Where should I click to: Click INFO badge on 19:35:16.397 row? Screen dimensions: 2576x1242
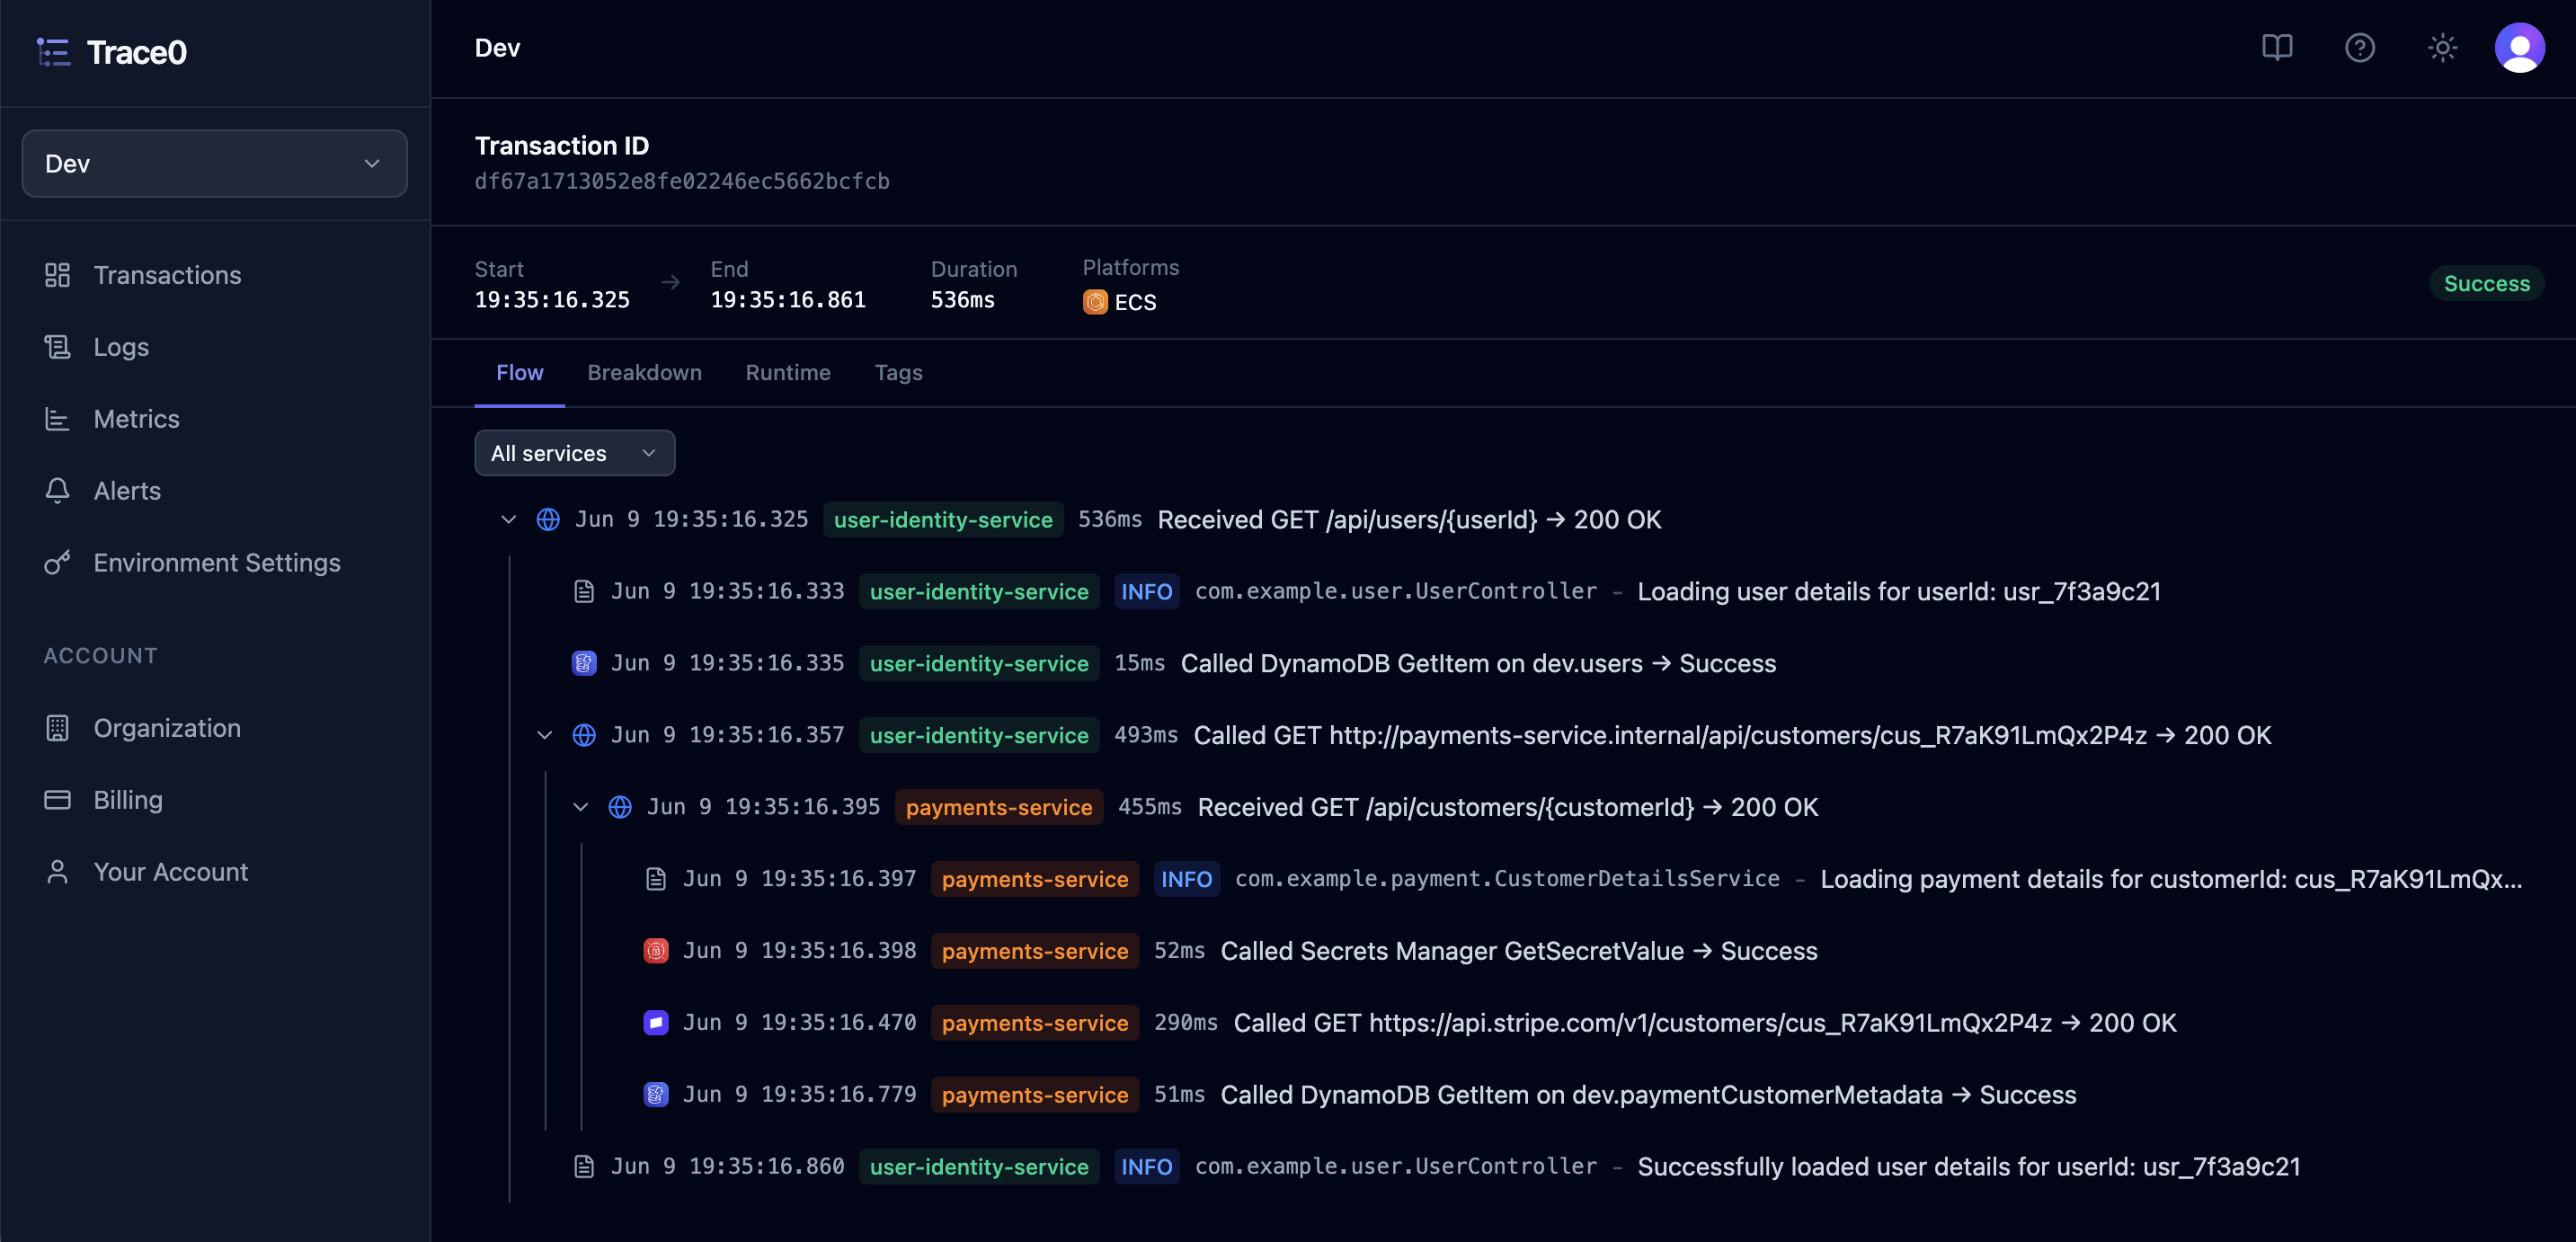[1187, 880]
